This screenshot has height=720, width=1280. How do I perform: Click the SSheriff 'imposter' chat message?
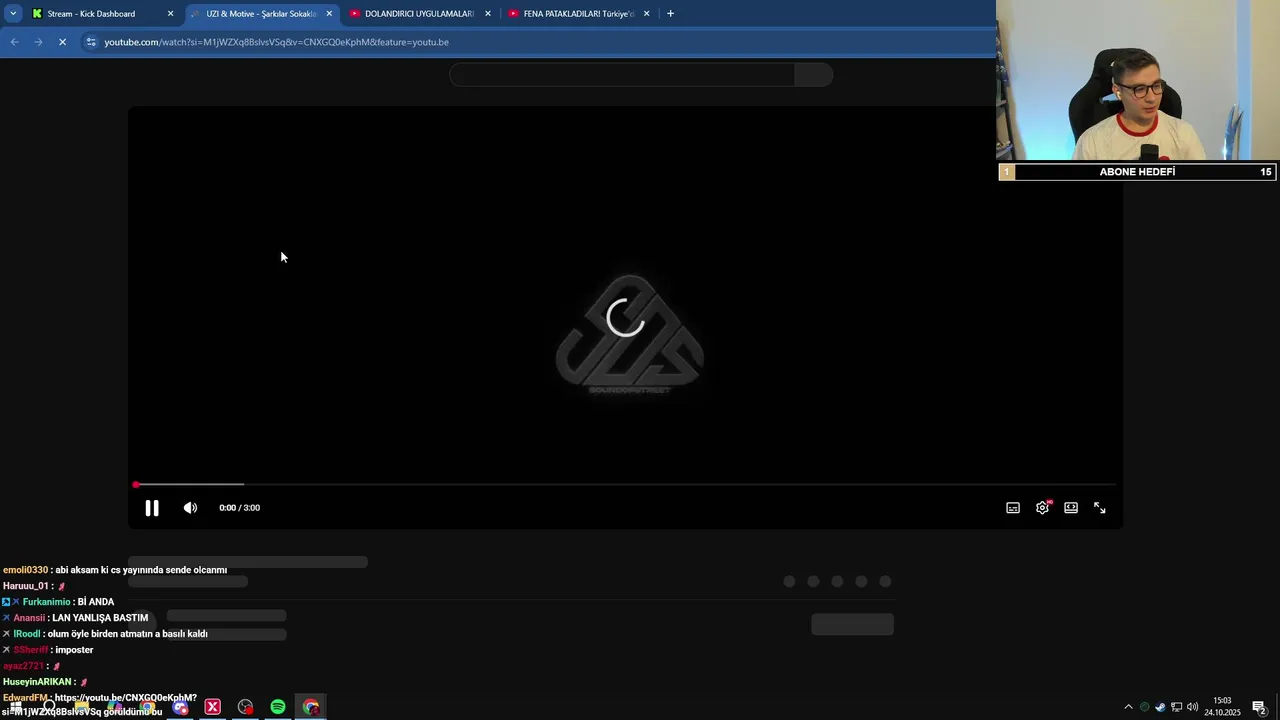pos(48,650)
